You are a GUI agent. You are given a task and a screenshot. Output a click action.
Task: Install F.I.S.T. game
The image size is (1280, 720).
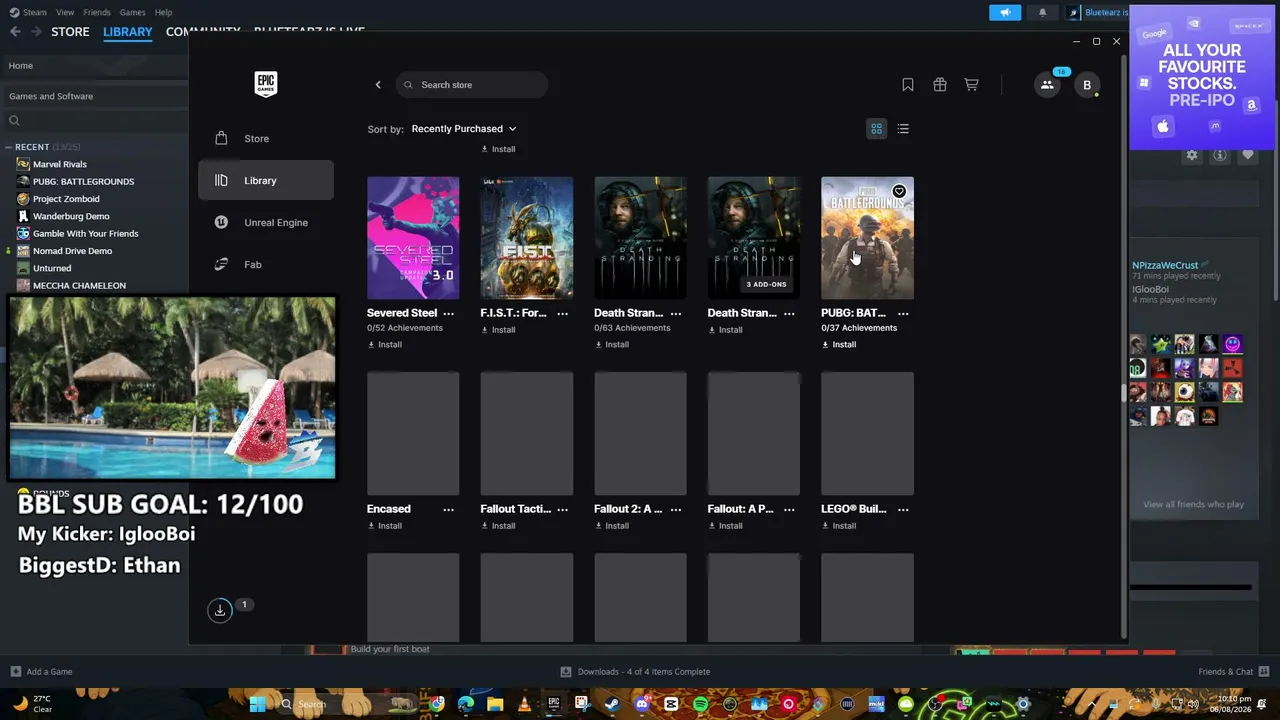[x=498, y=330]
